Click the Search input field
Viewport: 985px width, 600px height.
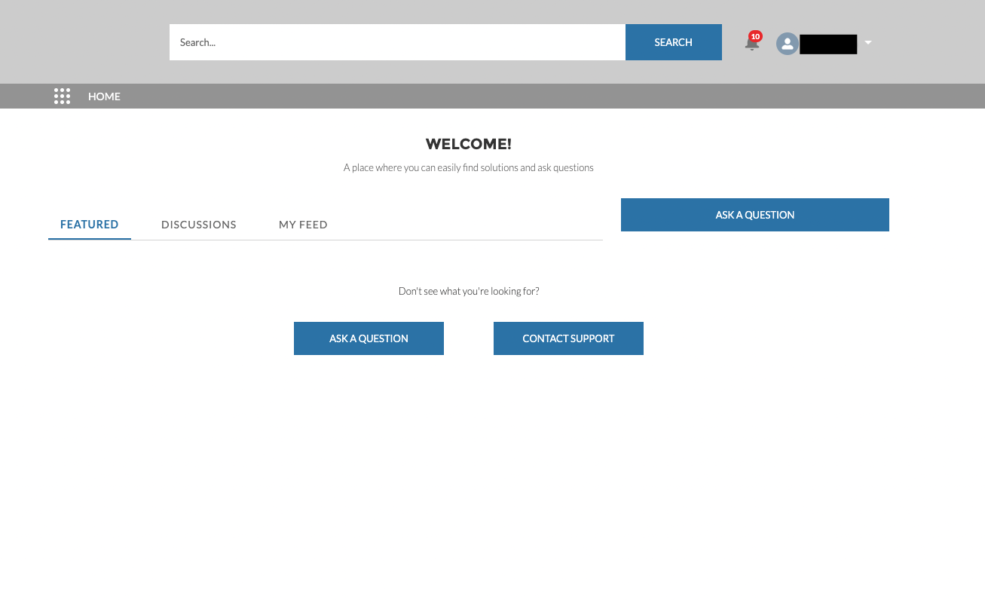397,42
